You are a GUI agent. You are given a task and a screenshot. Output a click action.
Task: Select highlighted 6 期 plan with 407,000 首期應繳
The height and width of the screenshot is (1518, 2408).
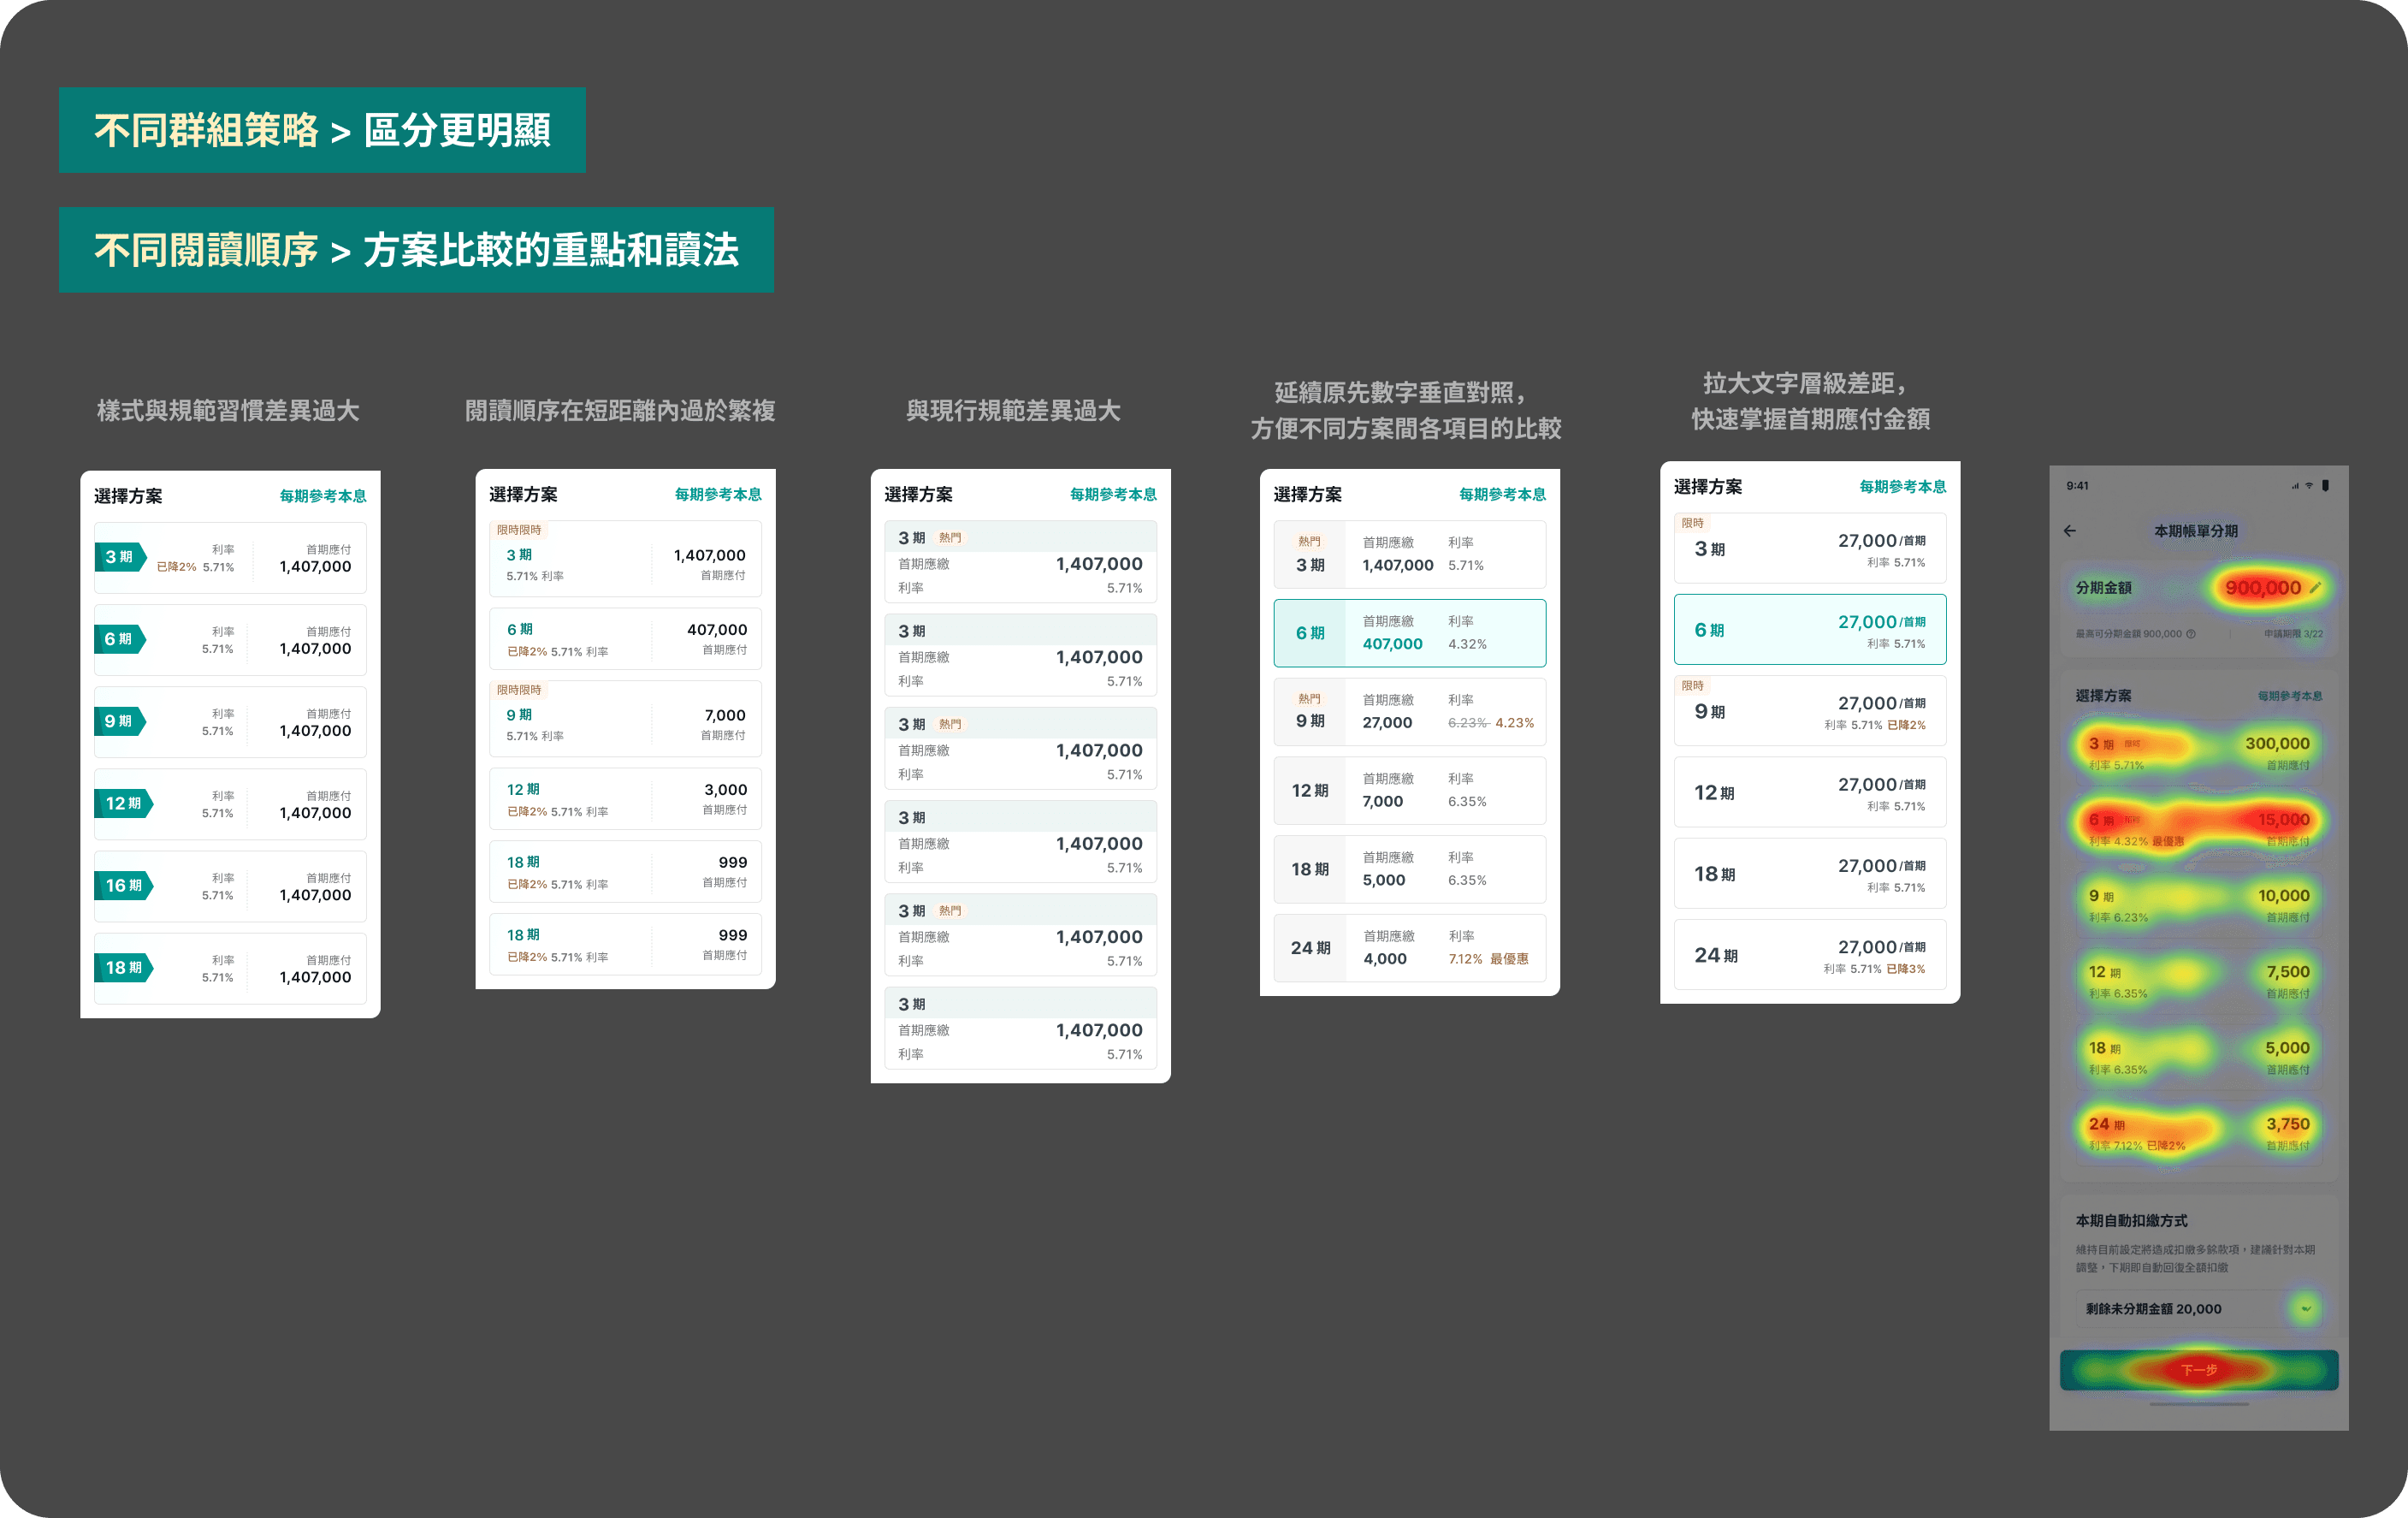click(x=1409, y=633)
